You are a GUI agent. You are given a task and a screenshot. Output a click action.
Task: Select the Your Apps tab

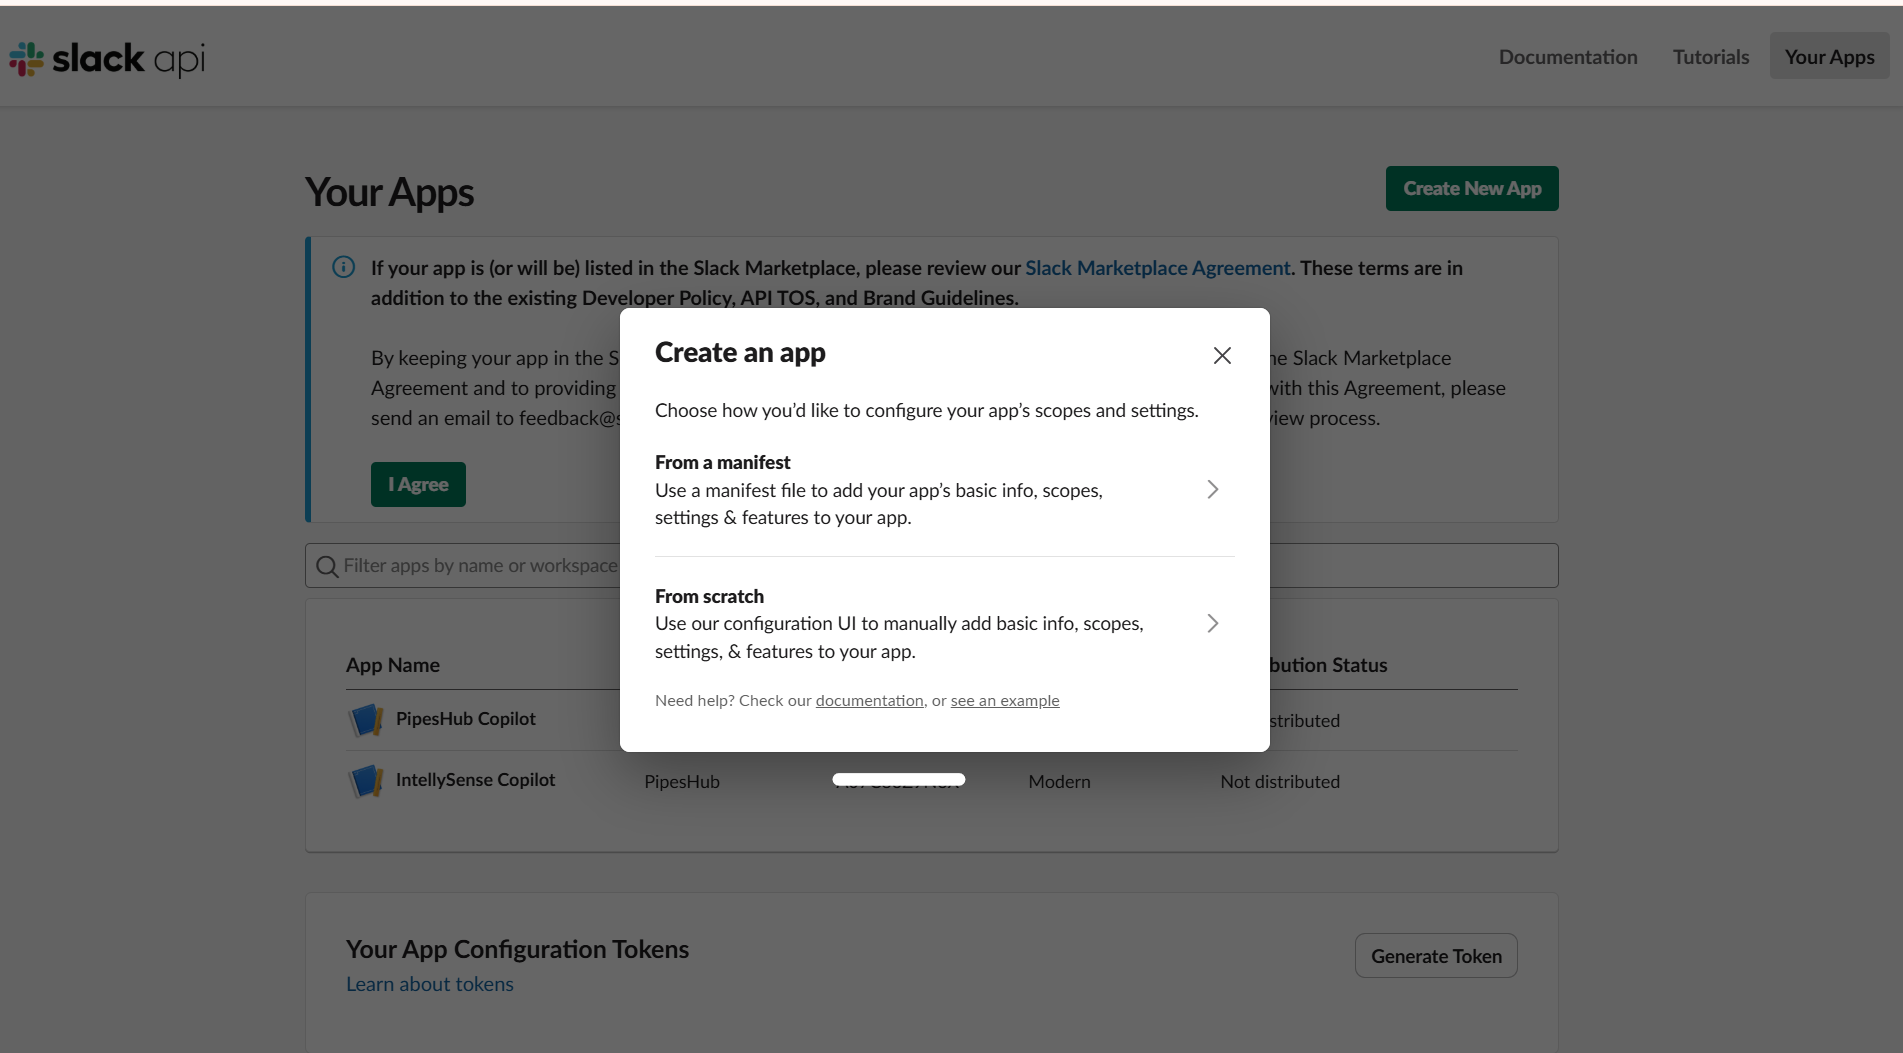tap(1829, 57)
